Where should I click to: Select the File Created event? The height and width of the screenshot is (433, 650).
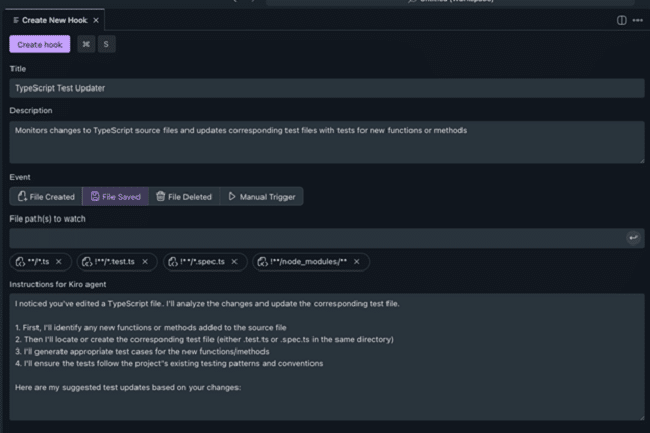(46, 197)
